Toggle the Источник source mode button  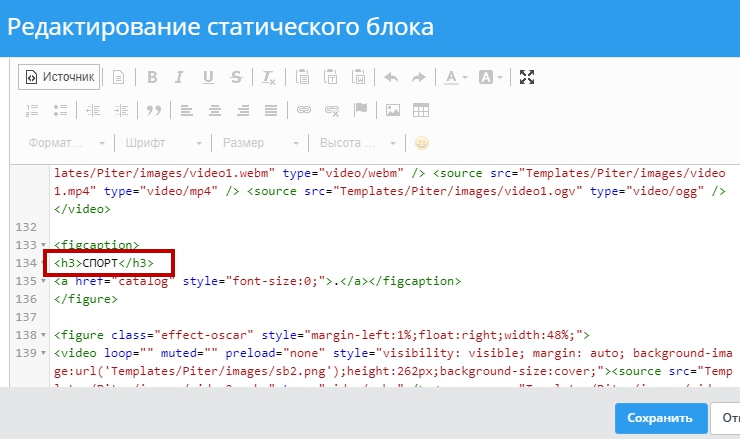point(59,77)
